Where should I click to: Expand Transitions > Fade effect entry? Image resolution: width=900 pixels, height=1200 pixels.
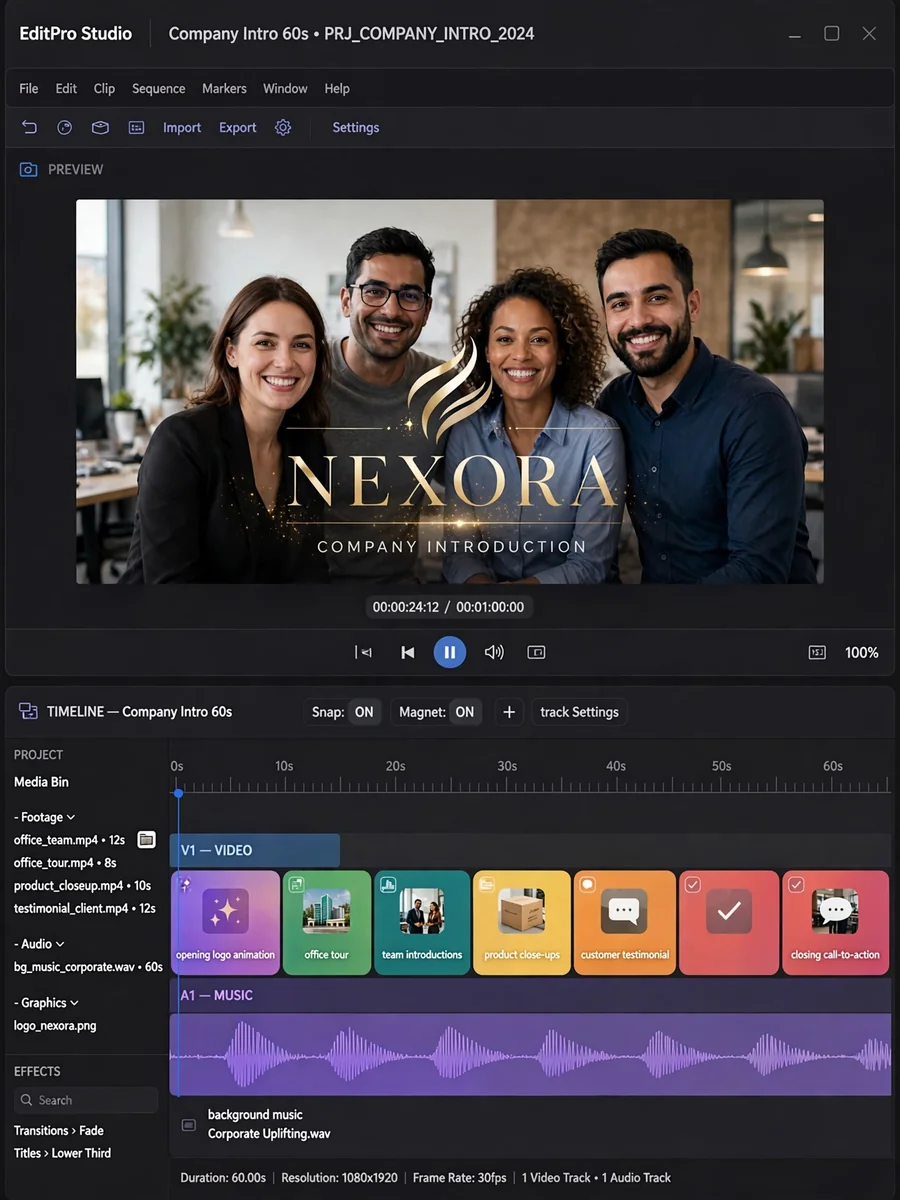(59, 1131)
